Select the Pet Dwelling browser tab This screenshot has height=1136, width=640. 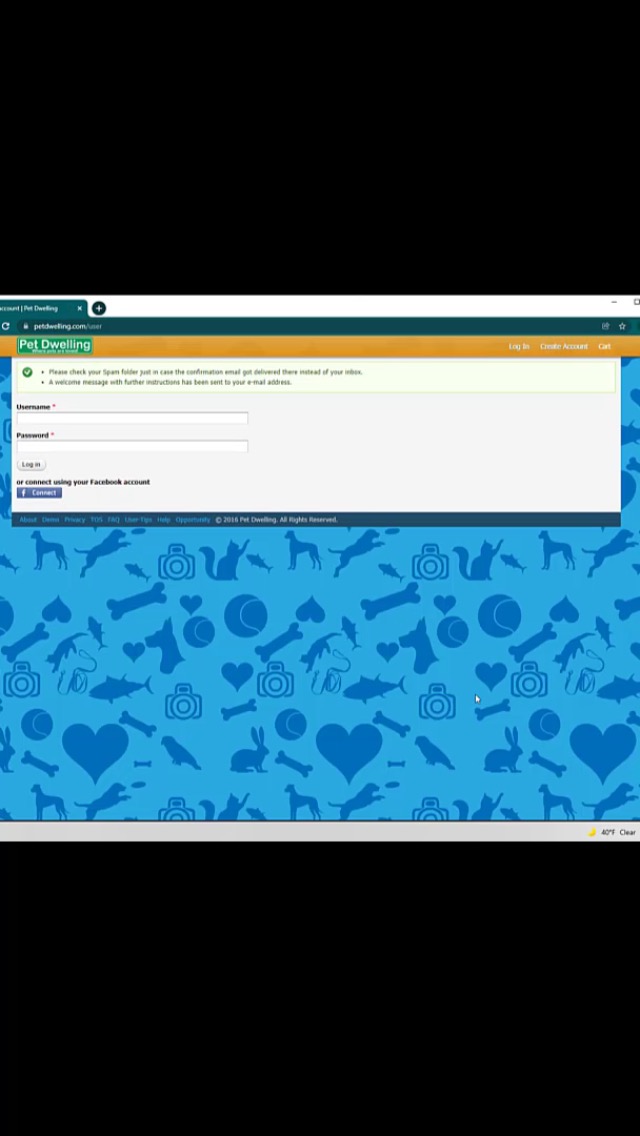(36, 308)
